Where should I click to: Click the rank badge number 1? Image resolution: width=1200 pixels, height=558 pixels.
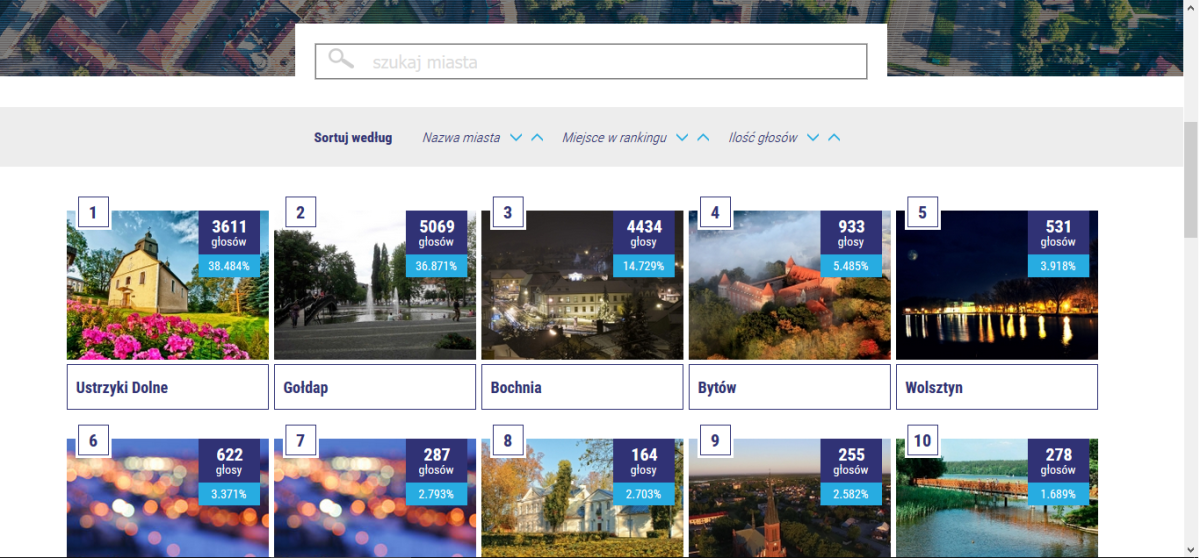tap(93, 212)
